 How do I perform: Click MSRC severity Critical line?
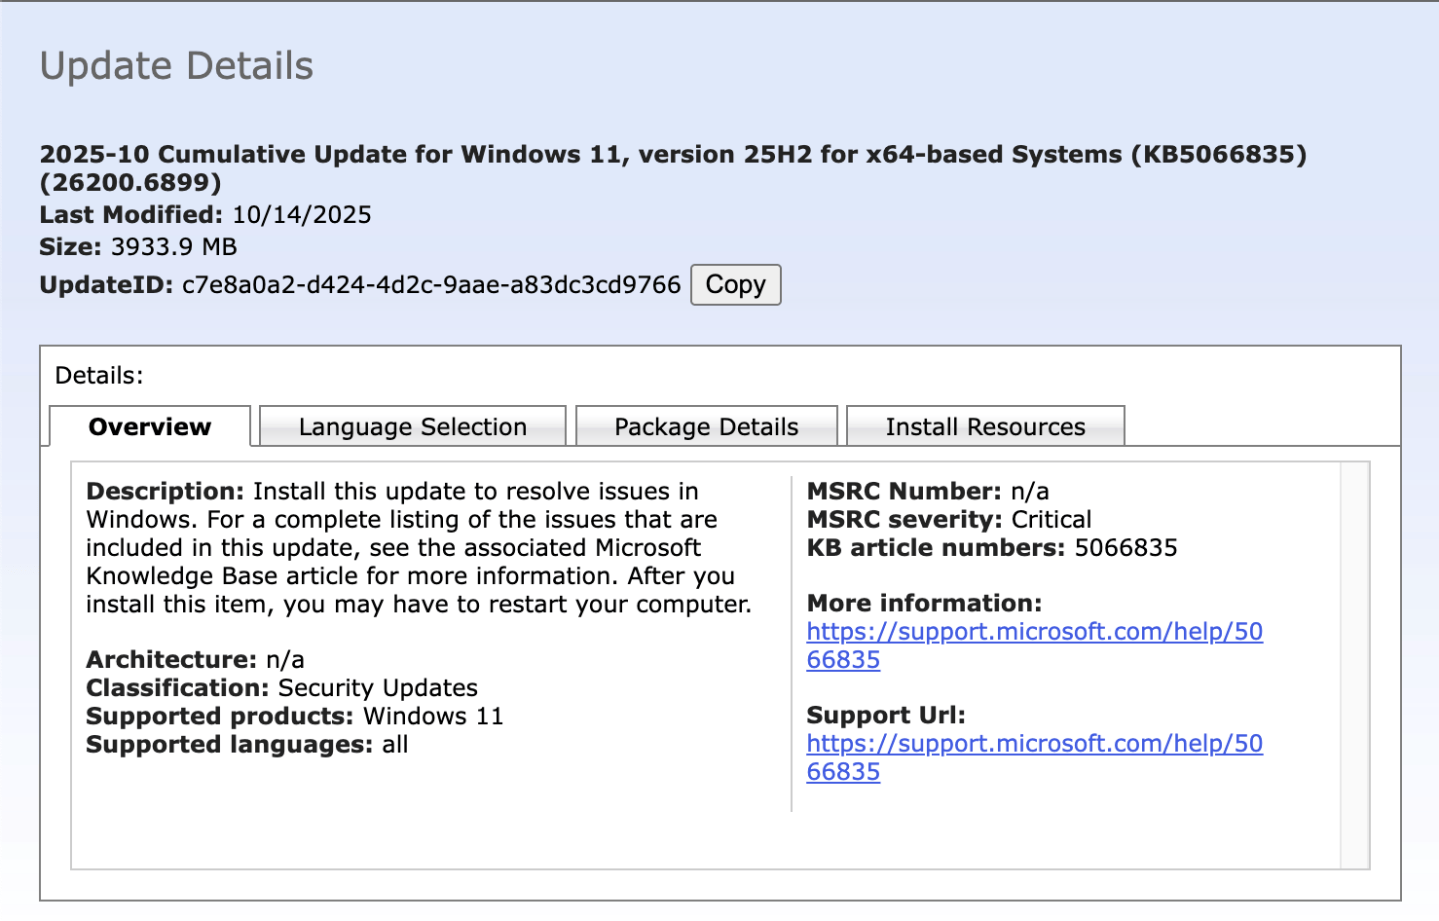tap(949, 519)
